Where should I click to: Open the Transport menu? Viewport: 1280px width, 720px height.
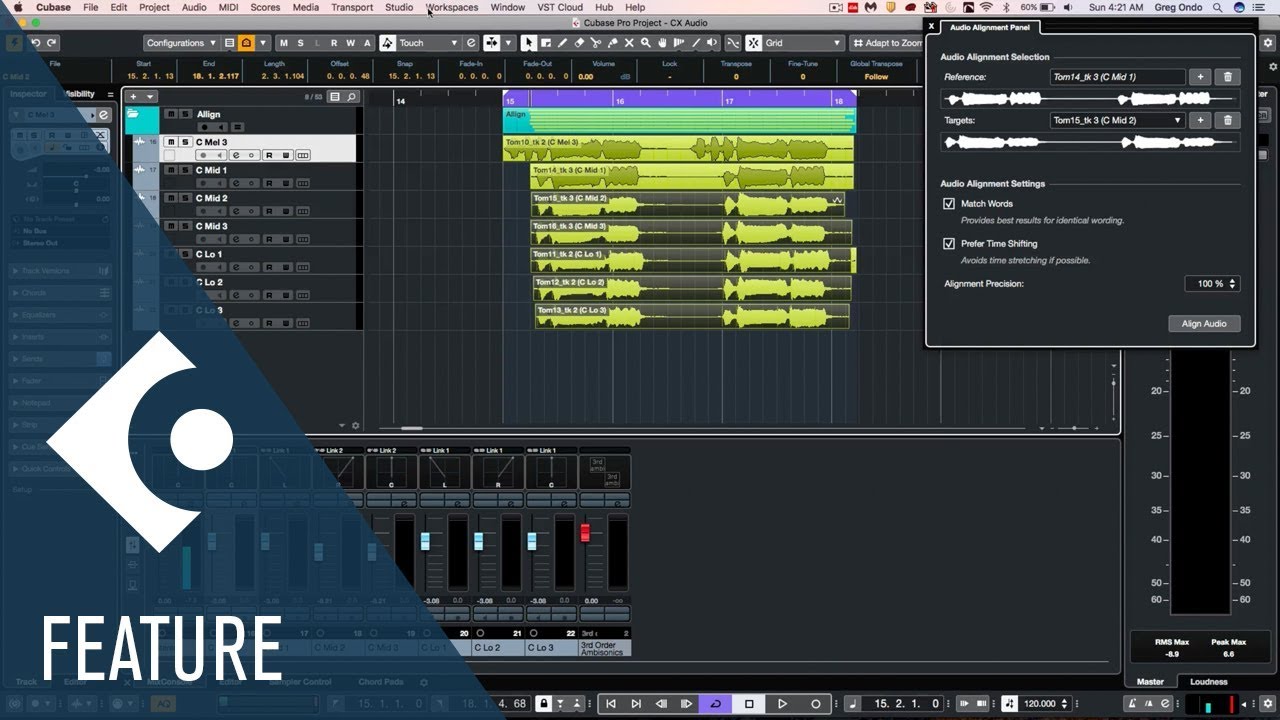click(x=352, y=7)
